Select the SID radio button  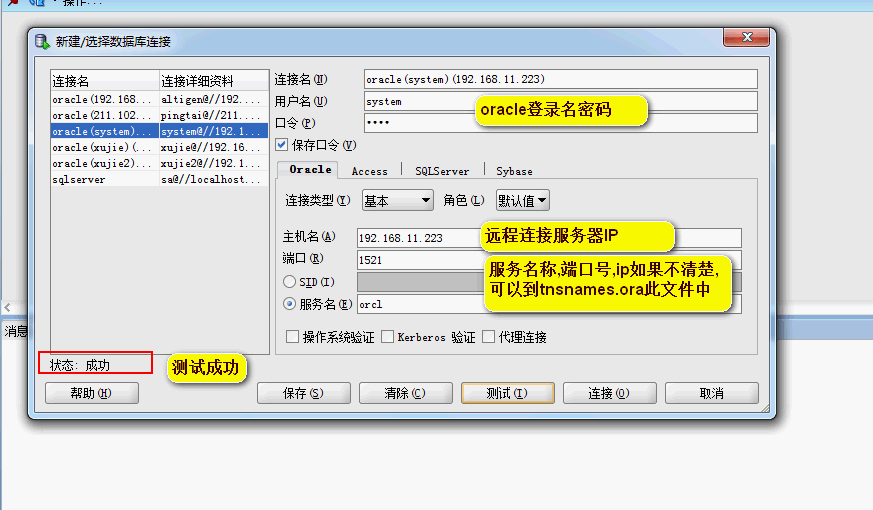coord(289,282)
